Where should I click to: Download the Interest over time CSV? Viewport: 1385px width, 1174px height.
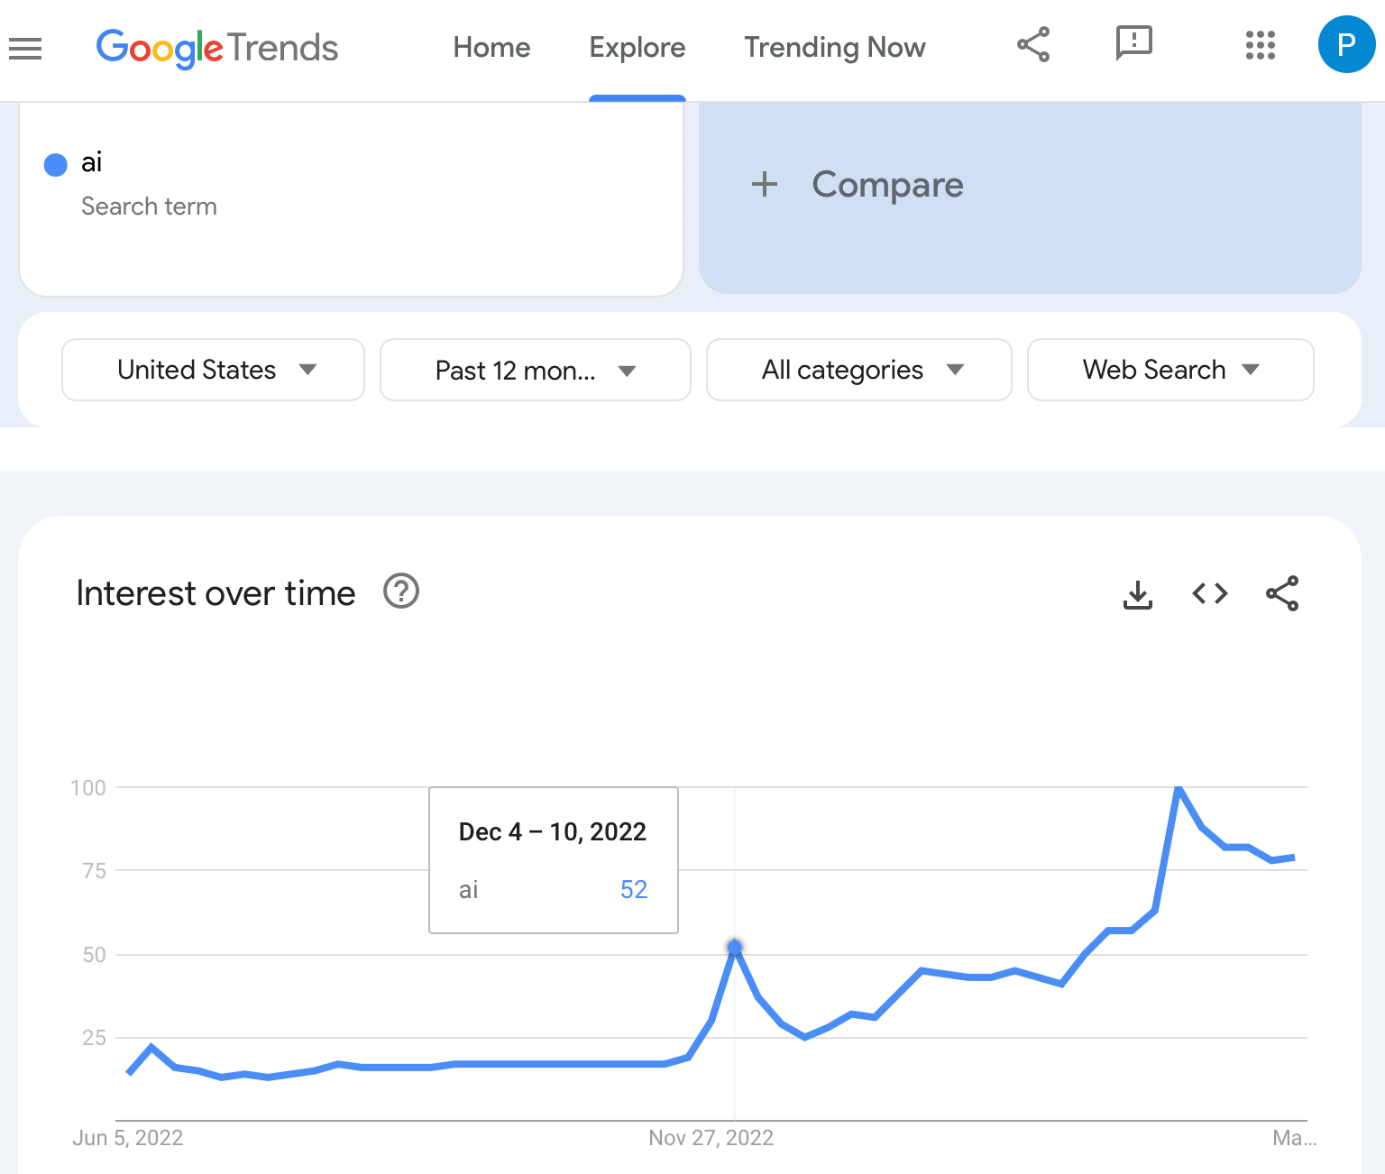pos(1138,594)
